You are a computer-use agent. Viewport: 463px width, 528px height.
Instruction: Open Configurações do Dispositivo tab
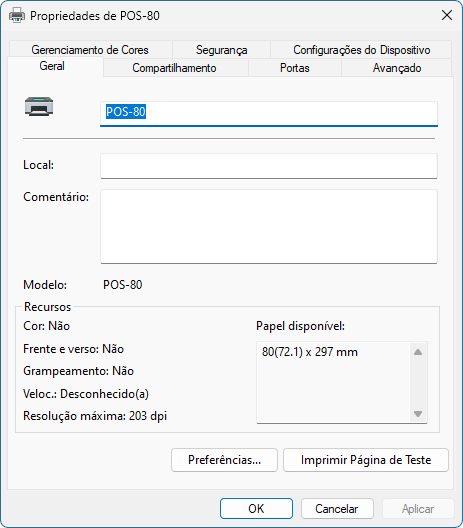point(361,50)
